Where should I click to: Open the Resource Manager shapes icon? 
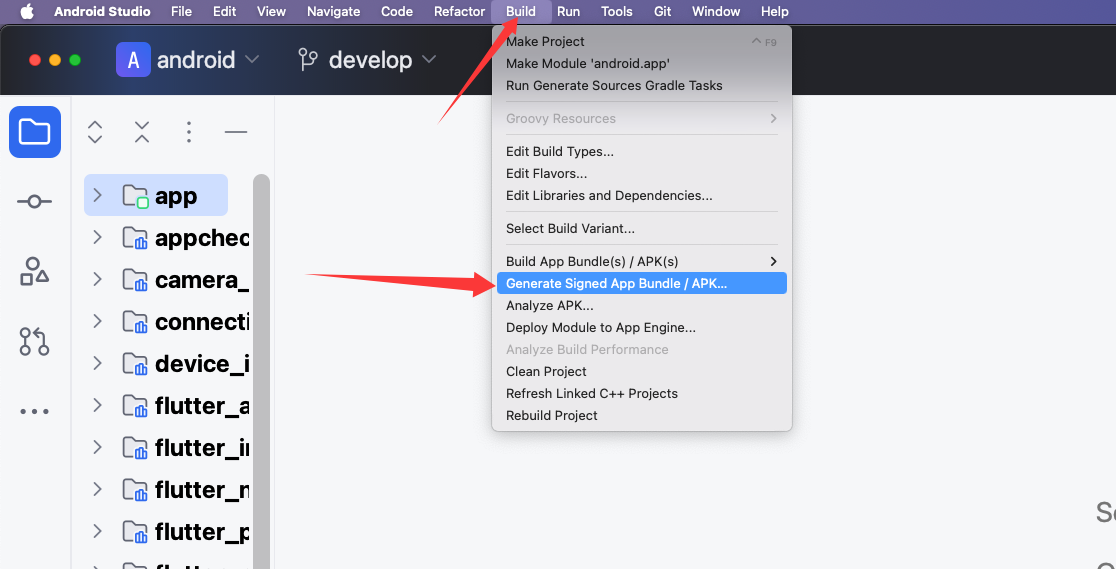(x=35, y=271)
